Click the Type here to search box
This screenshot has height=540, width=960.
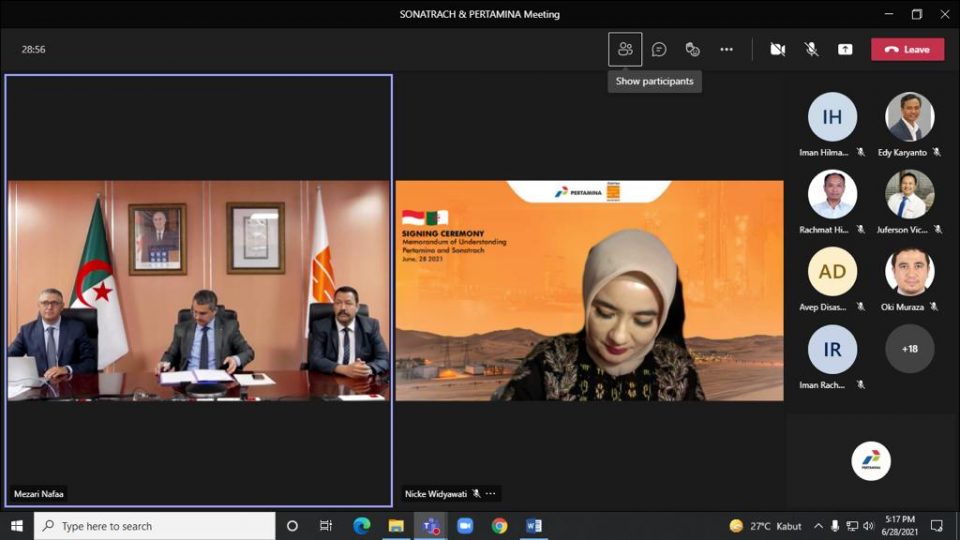coord(154,526)
